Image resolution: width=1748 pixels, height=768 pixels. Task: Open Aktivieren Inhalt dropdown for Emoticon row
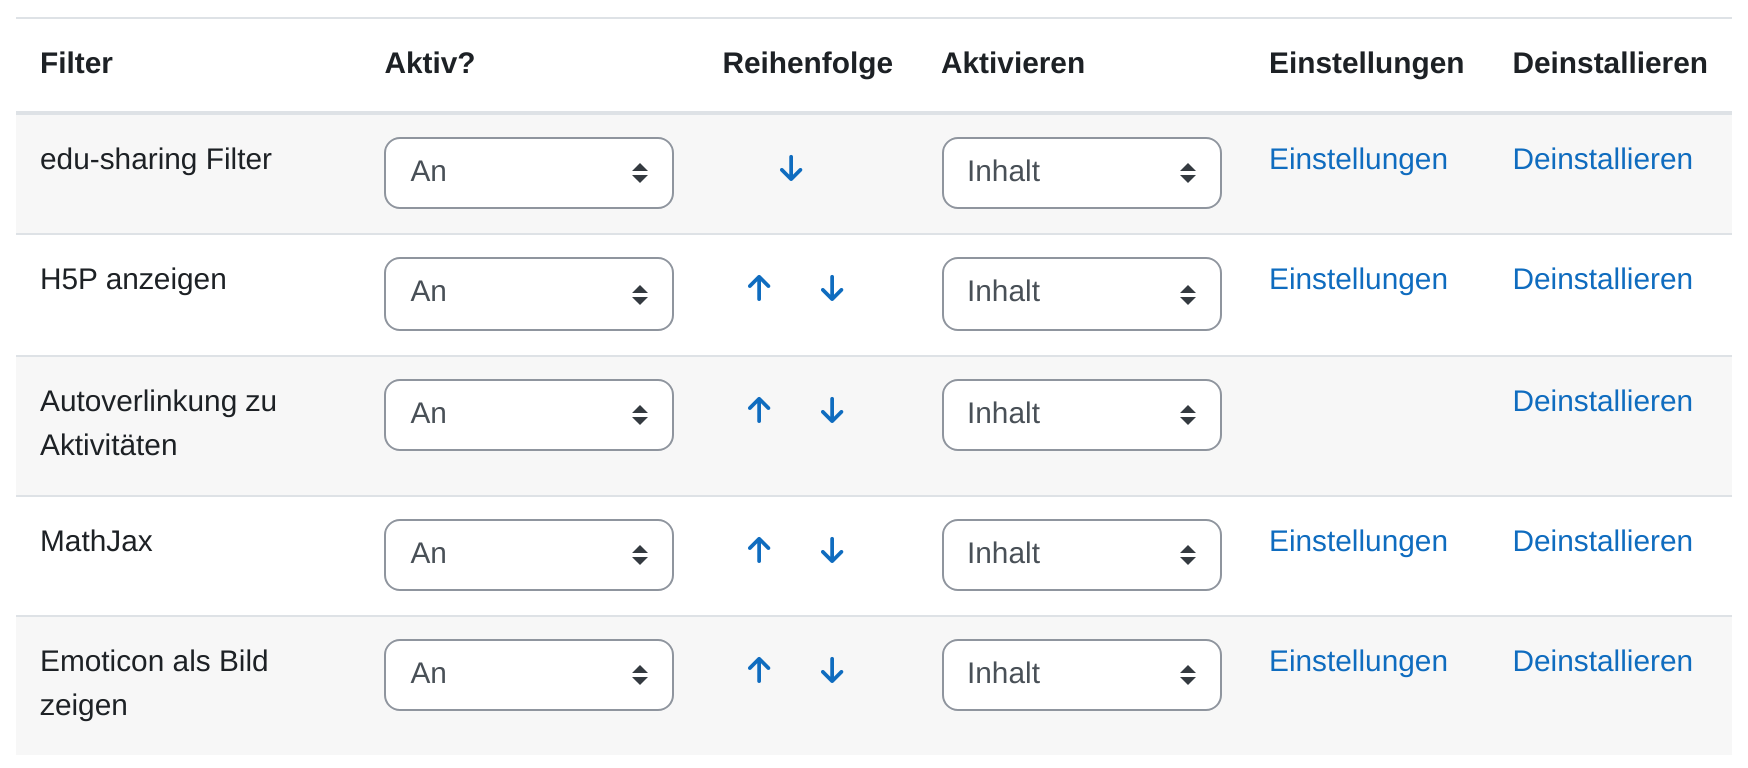[1082, 675]
